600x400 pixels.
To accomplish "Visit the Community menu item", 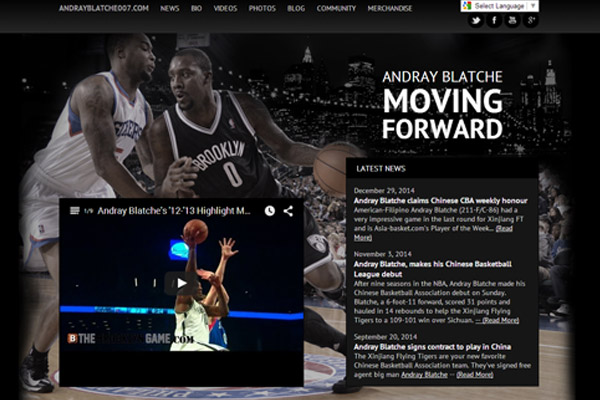I will tap(336, 8).
